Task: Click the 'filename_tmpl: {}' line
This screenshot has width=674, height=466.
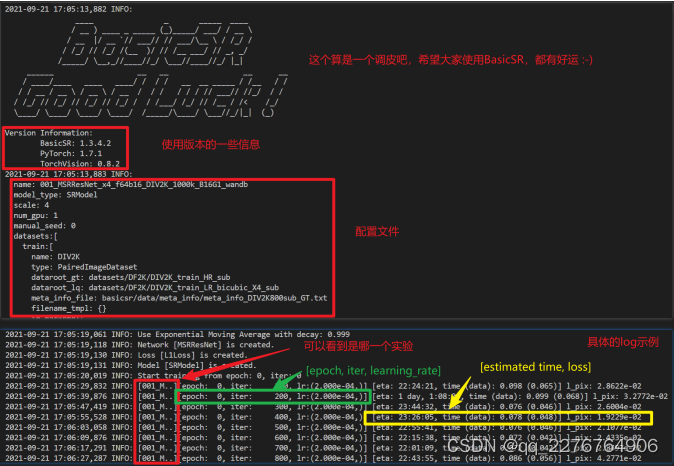Action: pyautogui.click(x=69, y=308)
